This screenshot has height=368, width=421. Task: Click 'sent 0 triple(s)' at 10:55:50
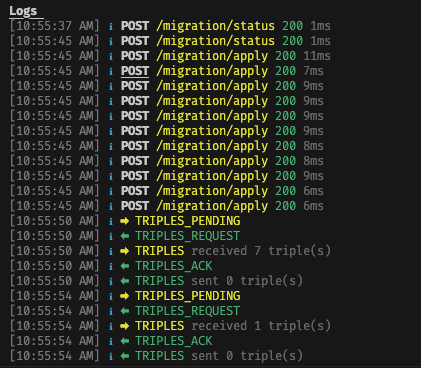tap(247, 281)
